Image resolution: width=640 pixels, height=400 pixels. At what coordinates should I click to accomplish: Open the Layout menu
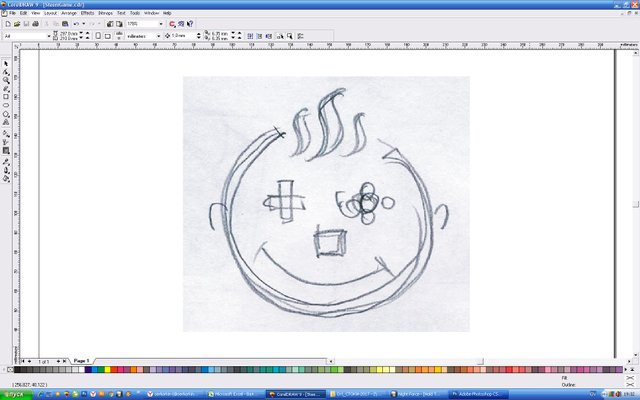(51, 13)
